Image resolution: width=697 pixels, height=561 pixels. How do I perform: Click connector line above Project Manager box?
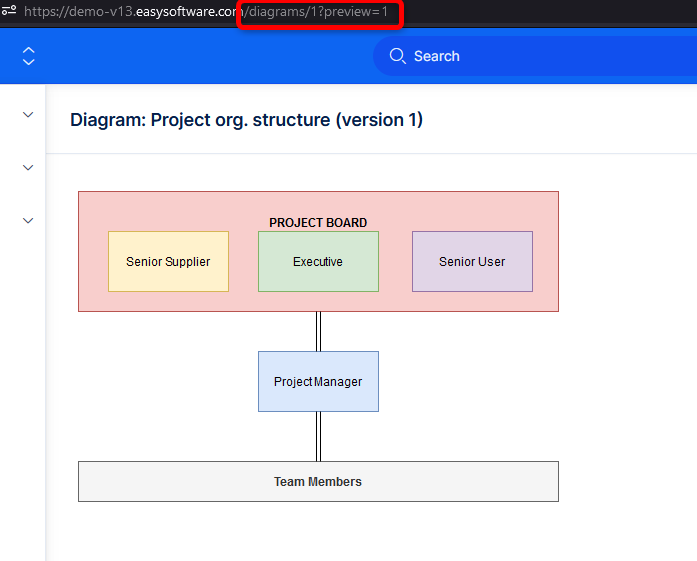(x=318, y=331)
